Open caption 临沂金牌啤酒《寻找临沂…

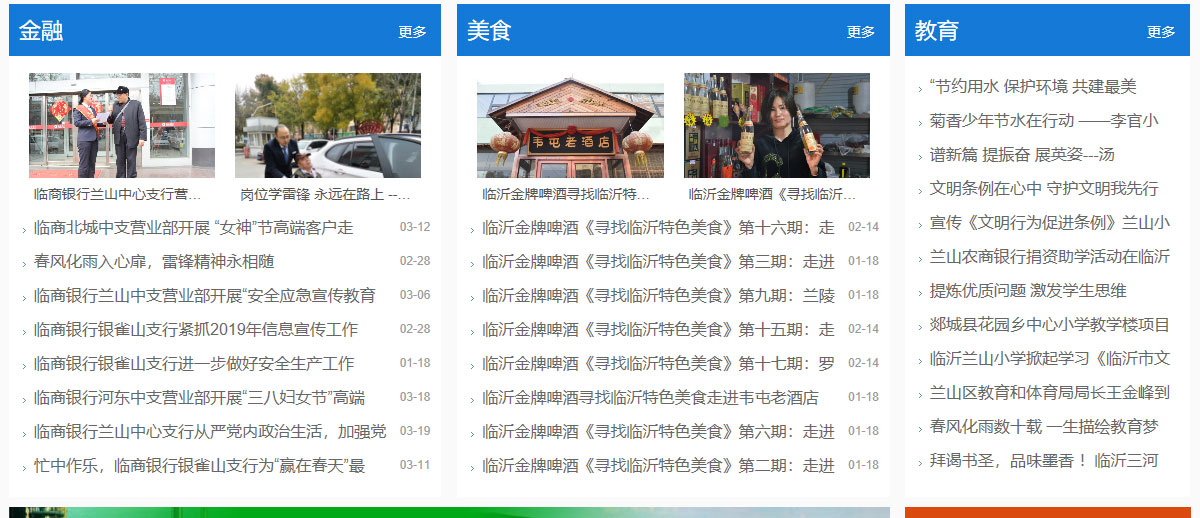click(773, 194)
